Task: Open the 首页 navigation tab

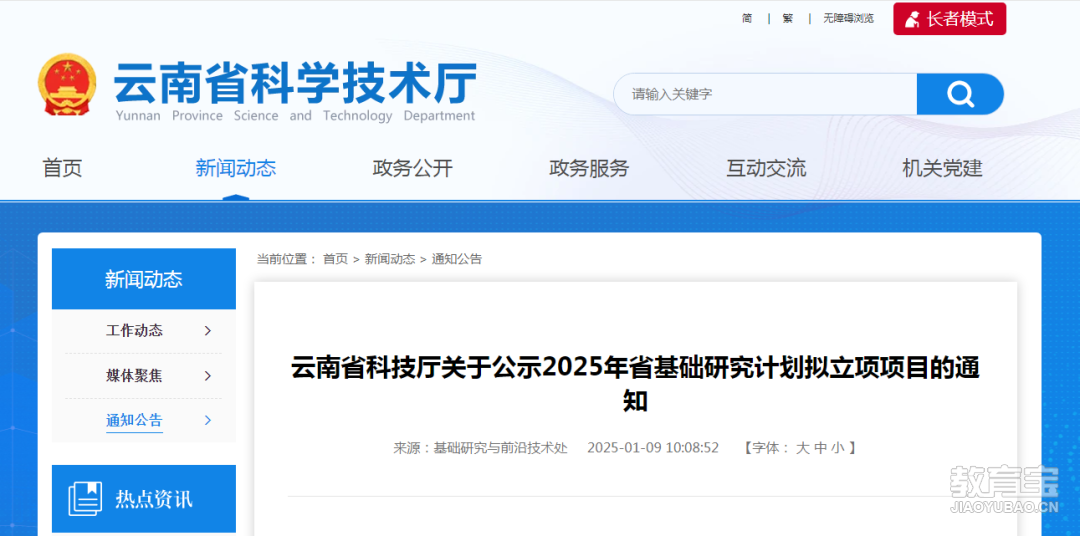Action: pos(62,167)
